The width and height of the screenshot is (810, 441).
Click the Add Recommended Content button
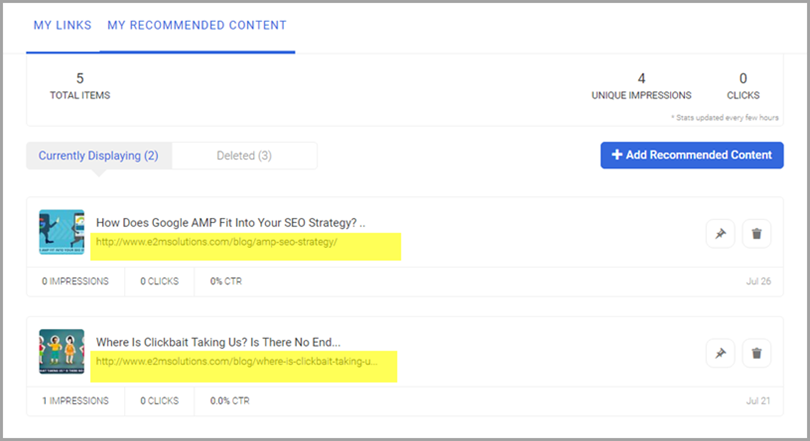click(691, 155)
